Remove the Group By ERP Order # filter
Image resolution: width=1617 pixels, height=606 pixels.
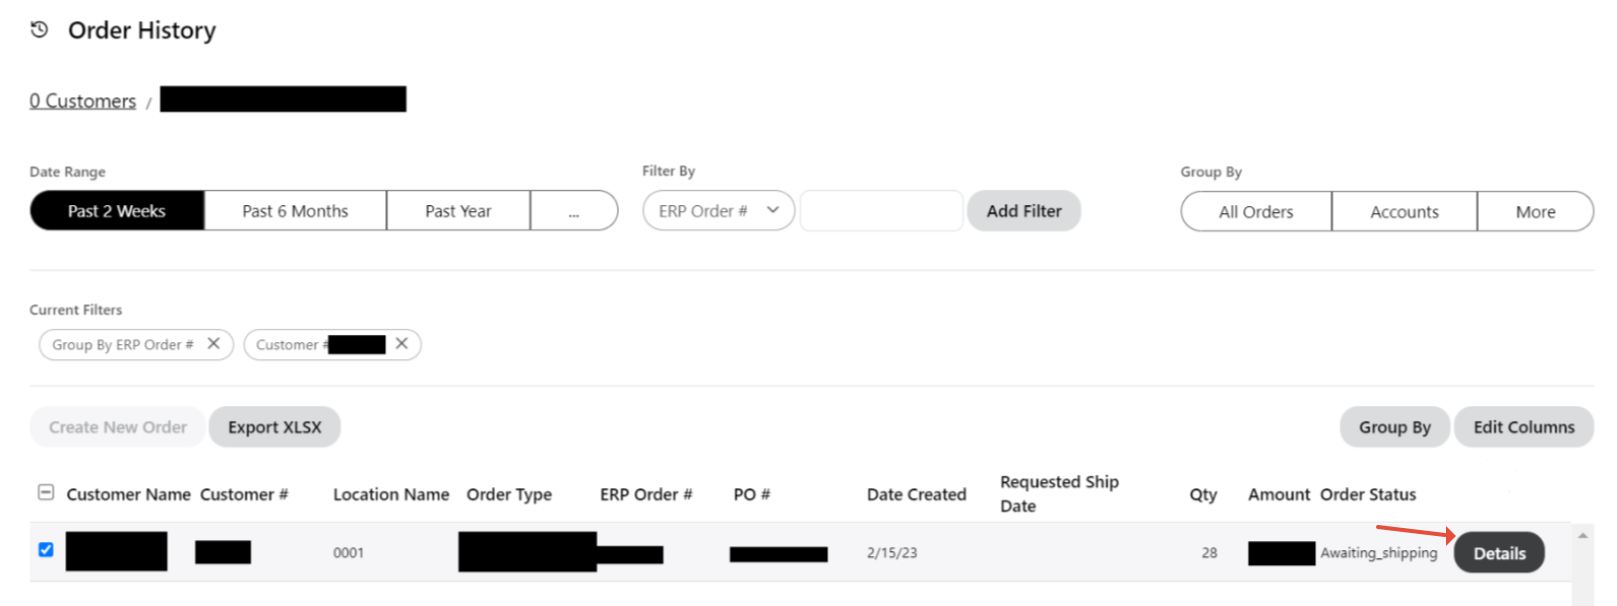pyautogui.click(x=214, y=344)
